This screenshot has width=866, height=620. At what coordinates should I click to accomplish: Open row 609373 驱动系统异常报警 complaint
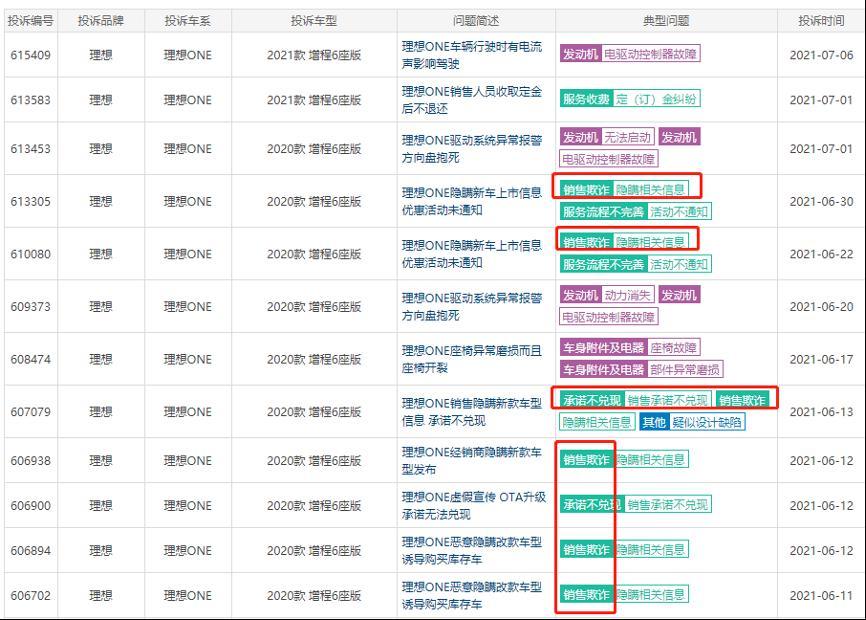click(x=472, y=306)
